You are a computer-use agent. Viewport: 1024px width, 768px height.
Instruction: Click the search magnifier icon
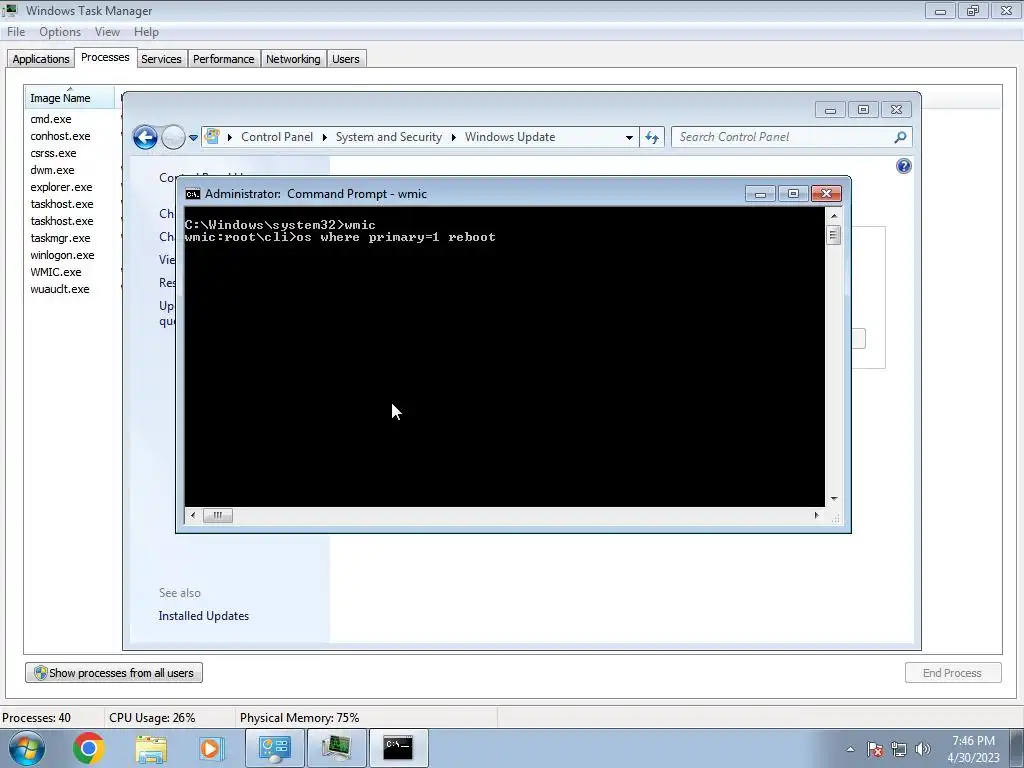[x=901, y=137]
